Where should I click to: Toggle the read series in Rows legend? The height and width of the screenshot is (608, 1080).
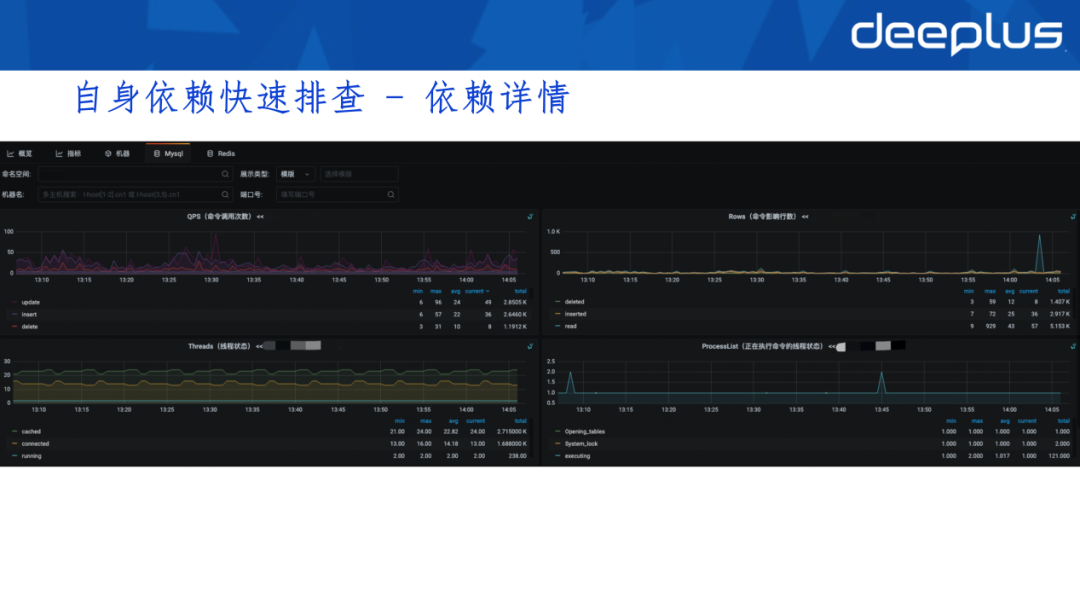[570, 326]
